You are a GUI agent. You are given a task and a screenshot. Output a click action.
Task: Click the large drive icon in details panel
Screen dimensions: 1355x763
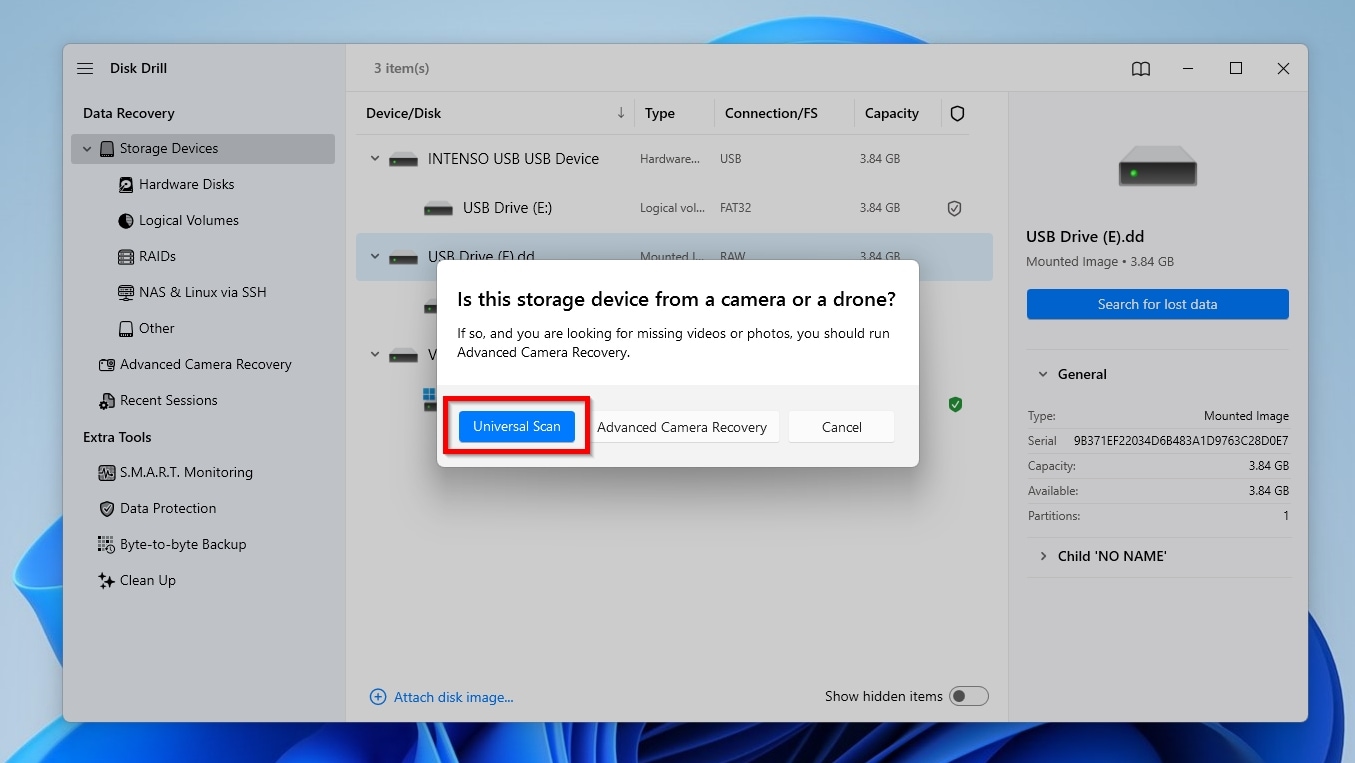1157,166
